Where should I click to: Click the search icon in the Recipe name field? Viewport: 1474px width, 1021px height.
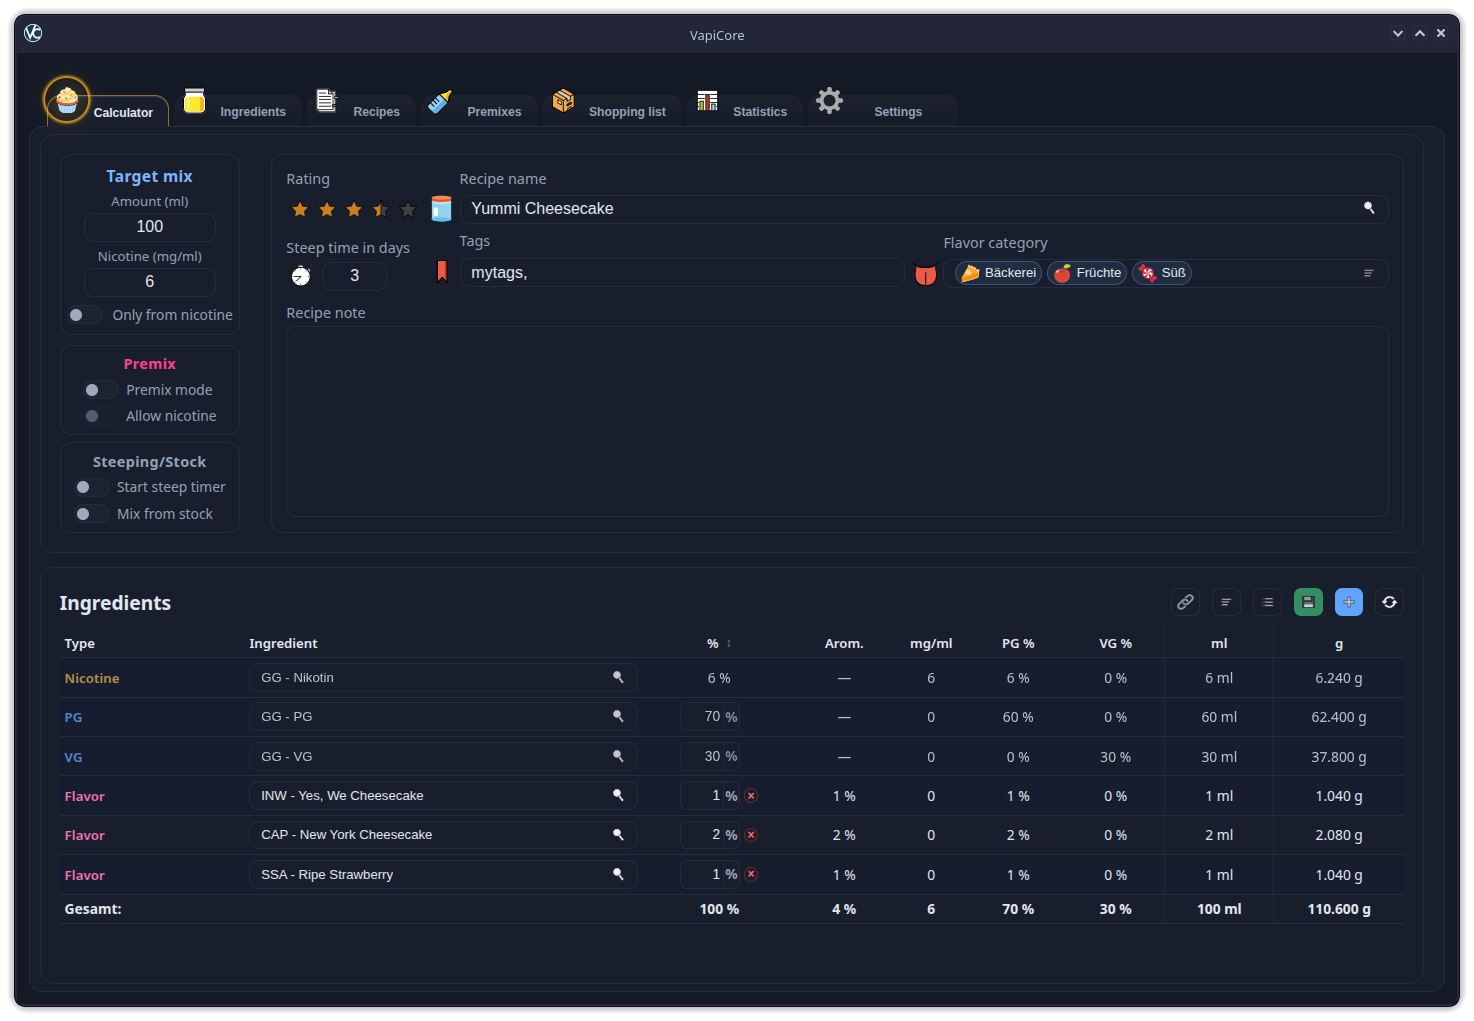tap(1369, 208)
